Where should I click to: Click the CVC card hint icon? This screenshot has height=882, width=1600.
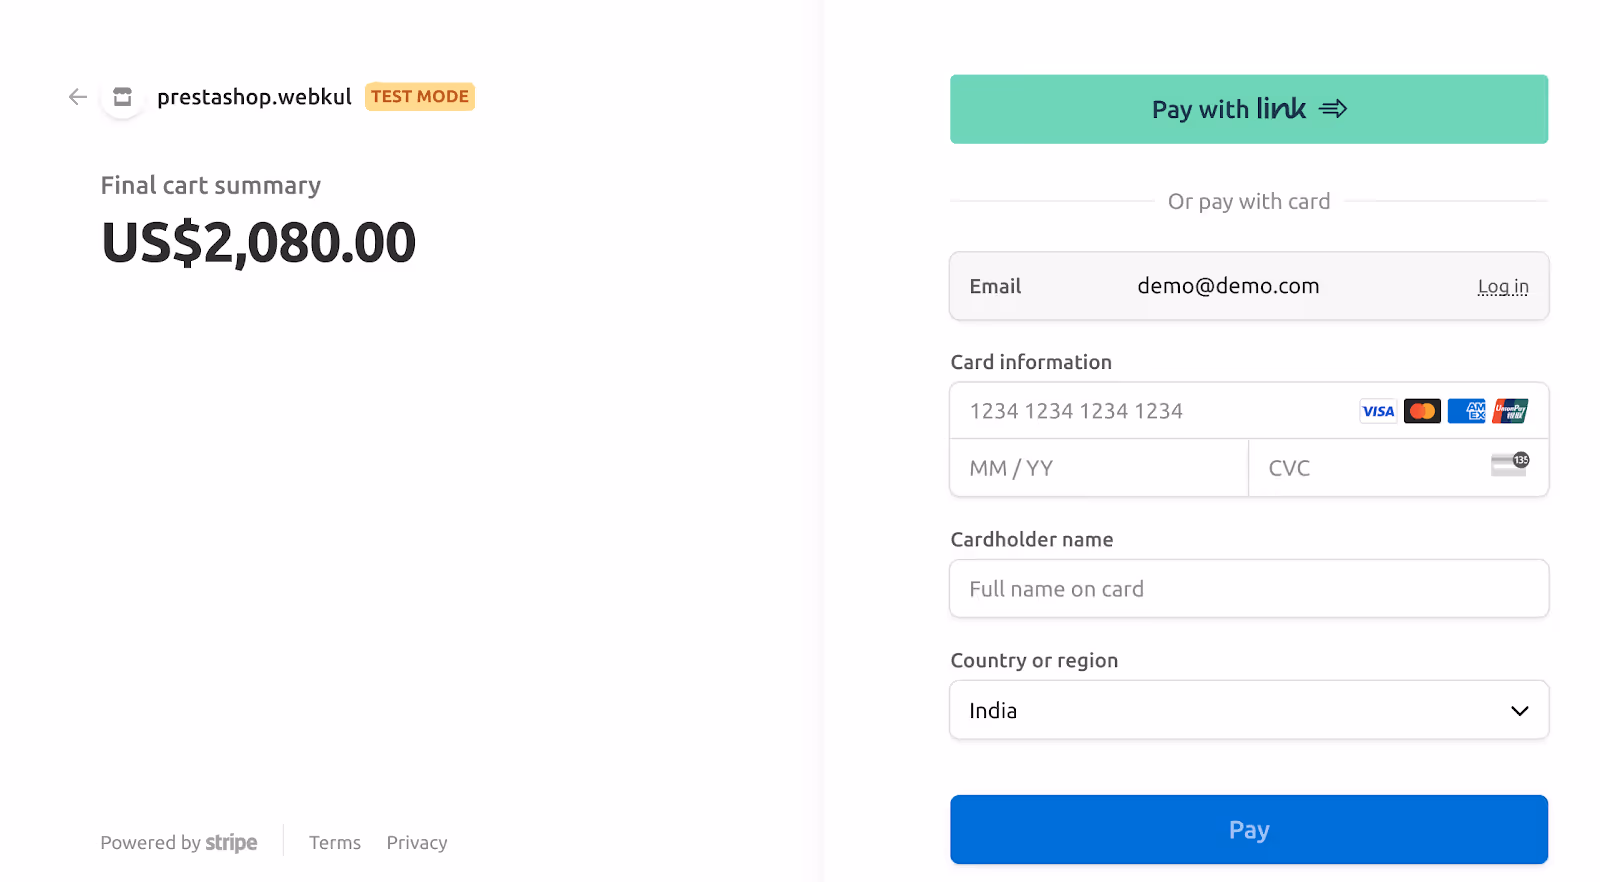coord(1509,464)
